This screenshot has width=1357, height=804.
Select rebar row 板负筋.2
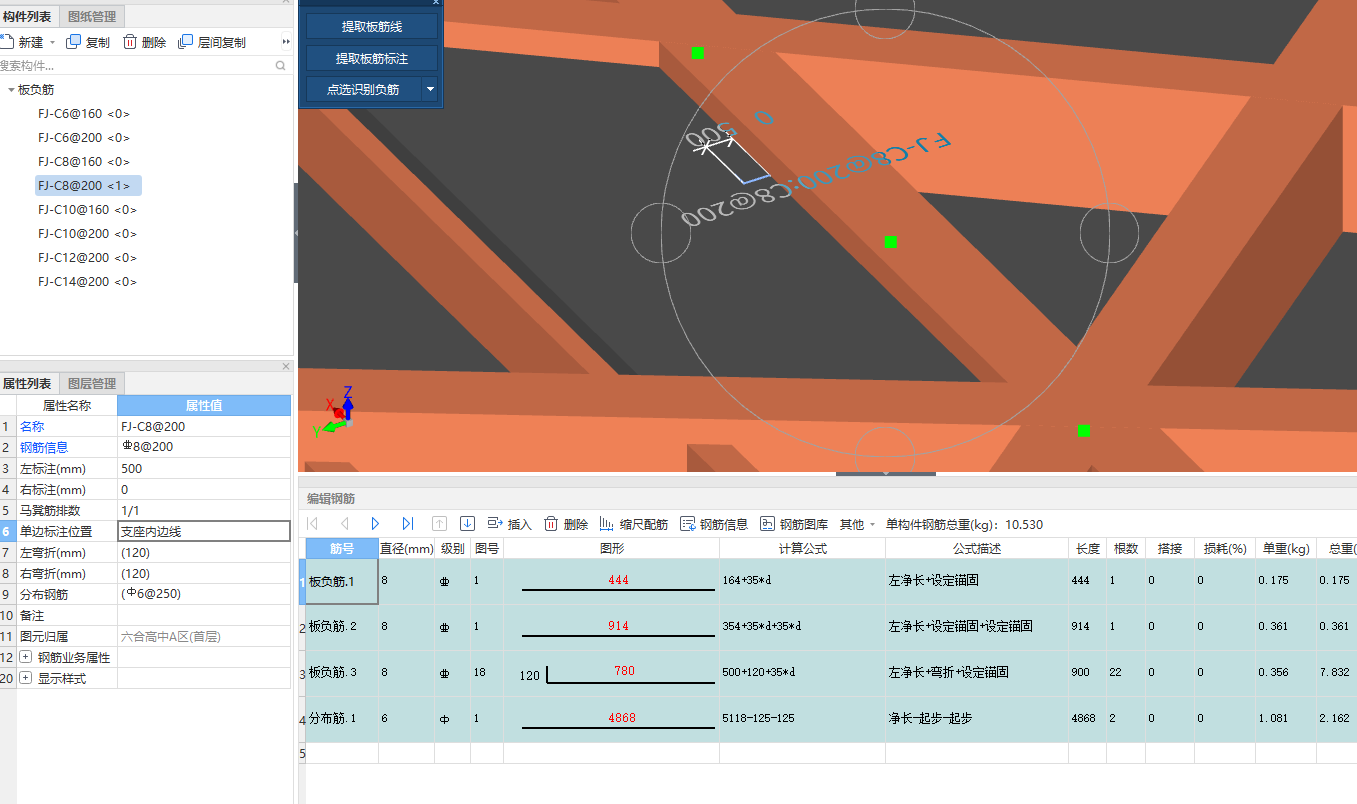pos(341,627)
